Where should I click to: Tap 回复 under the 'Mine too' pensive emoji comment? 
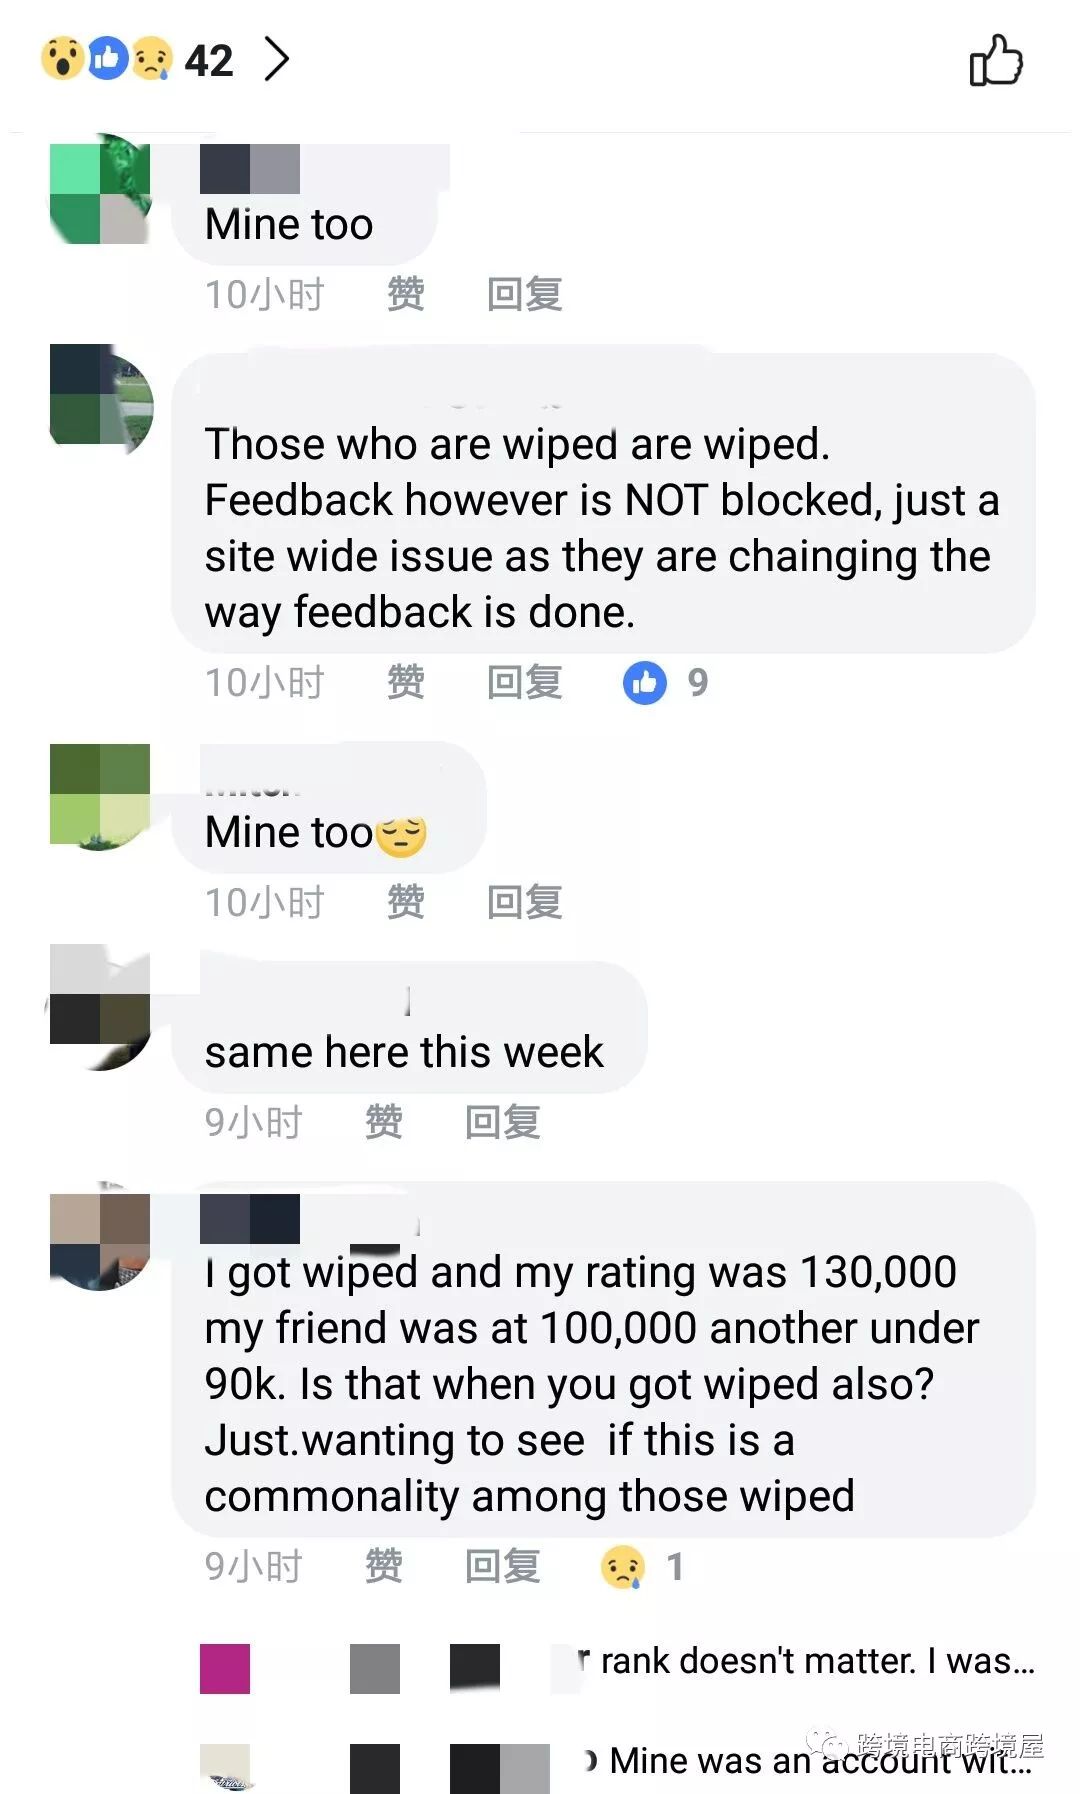pyautogui.click(x=524, y=902)
